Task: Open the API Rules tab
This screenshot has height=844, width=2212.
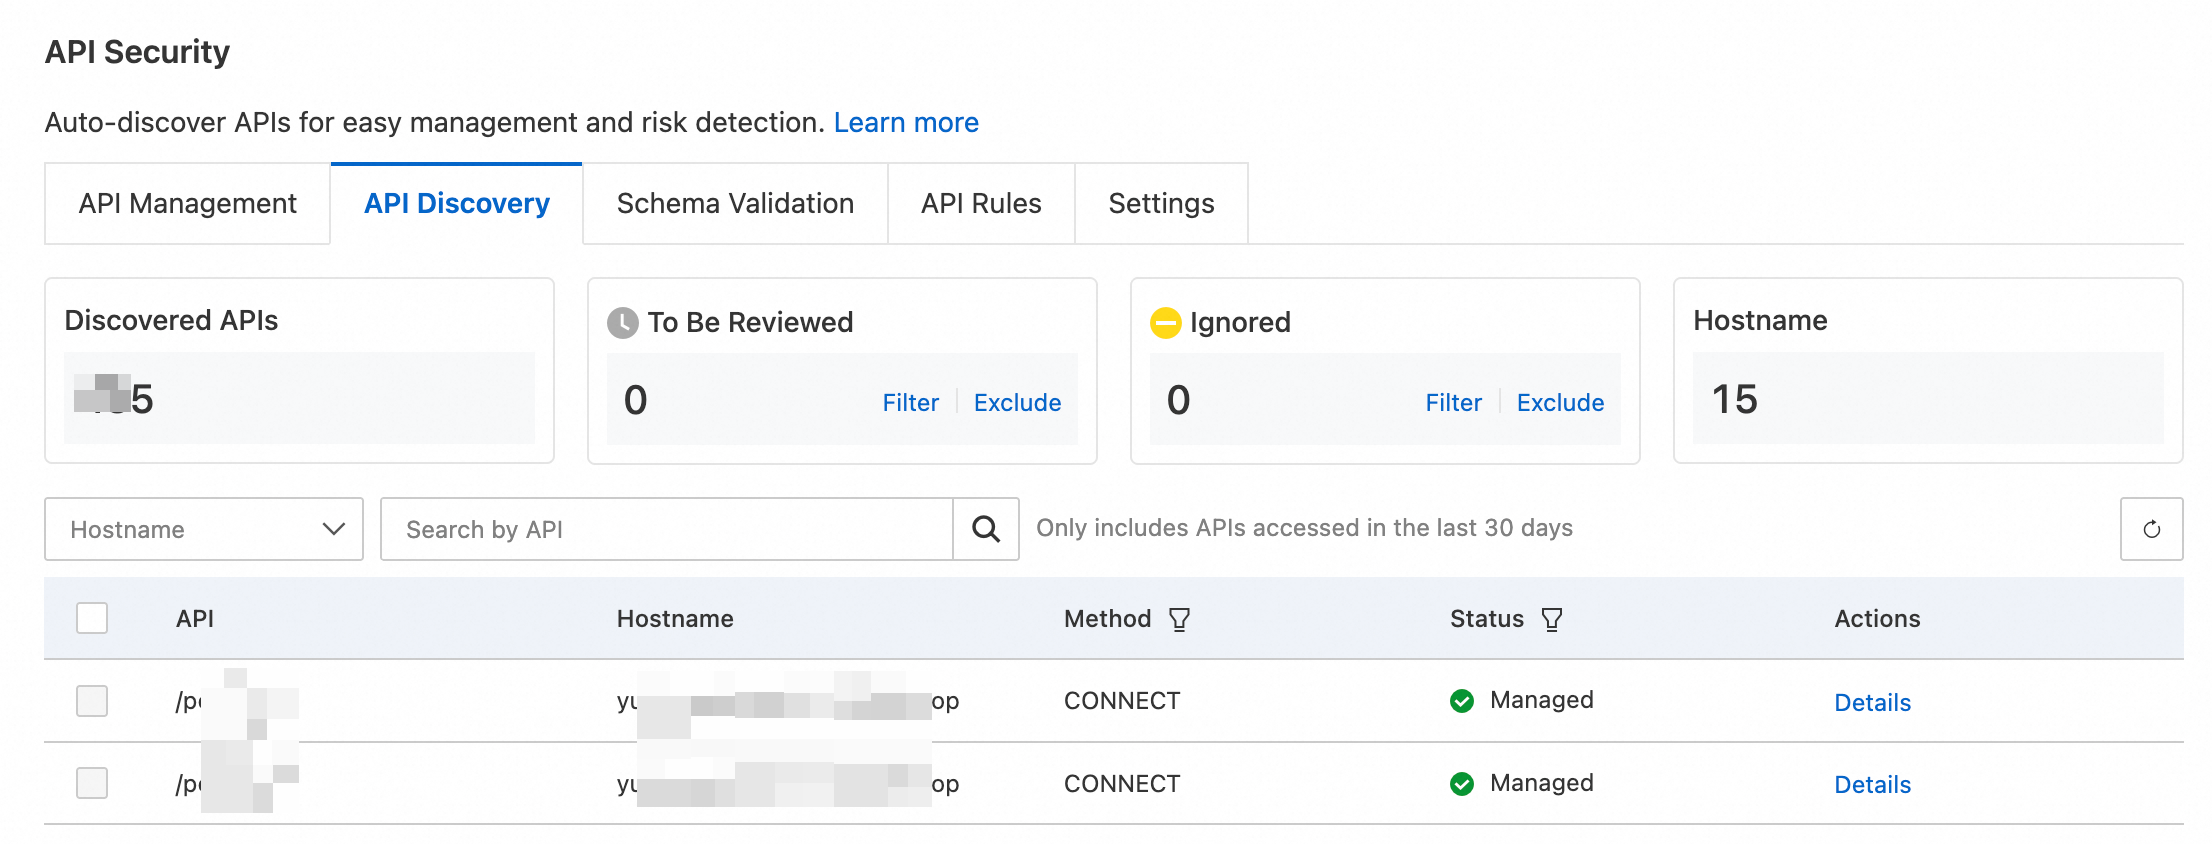Action: 981,204
